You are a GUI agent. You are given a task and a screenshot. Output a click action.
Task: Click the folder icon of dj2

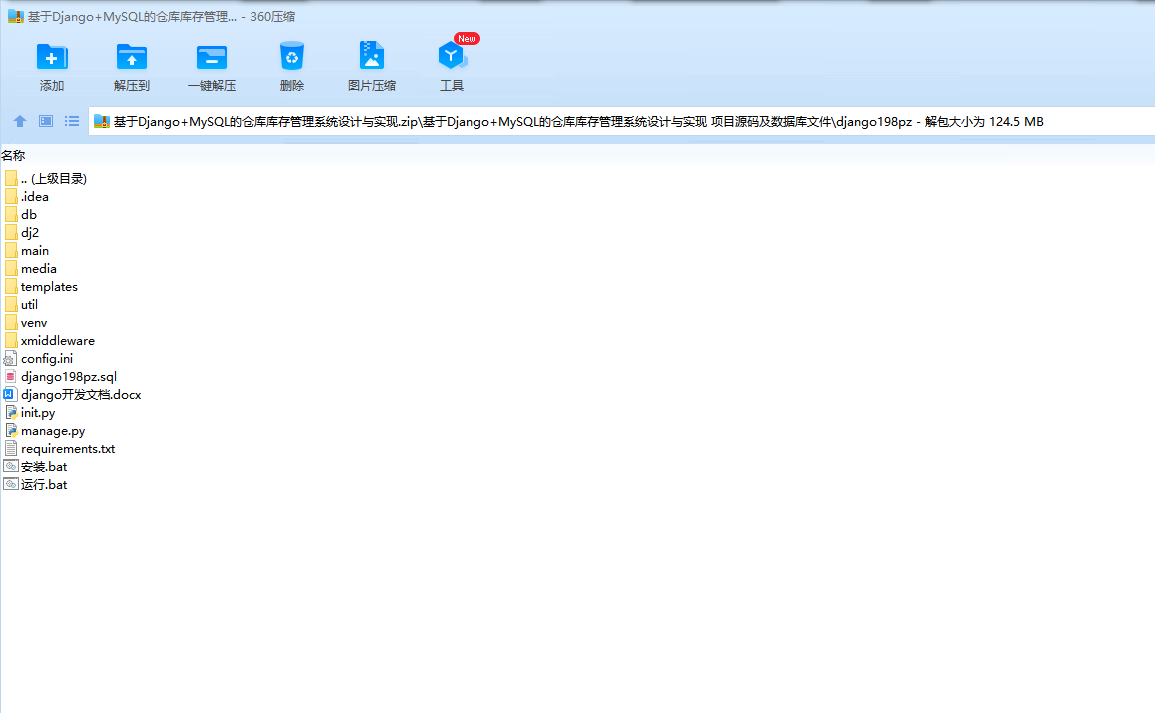pos(10,233)
